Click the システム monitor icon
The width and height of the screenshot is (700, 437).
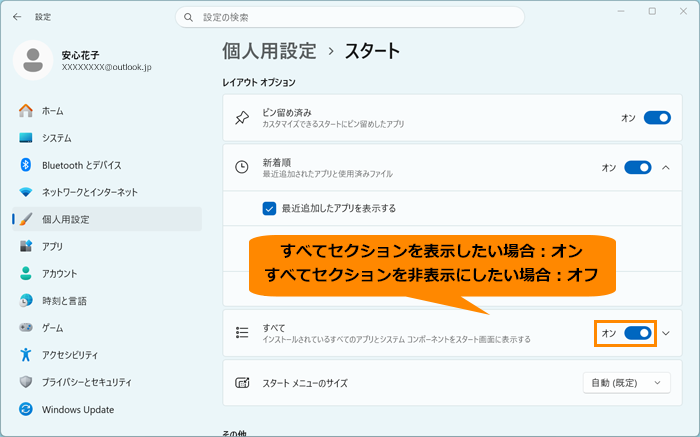click(26, 138)
